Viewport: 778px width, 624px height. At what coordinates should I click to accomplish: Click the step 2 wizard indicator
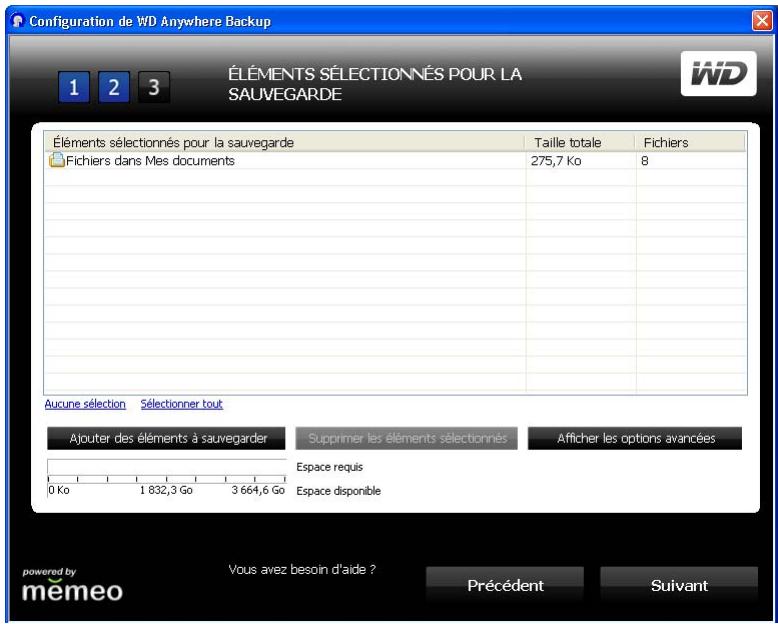tap(114, 87)
